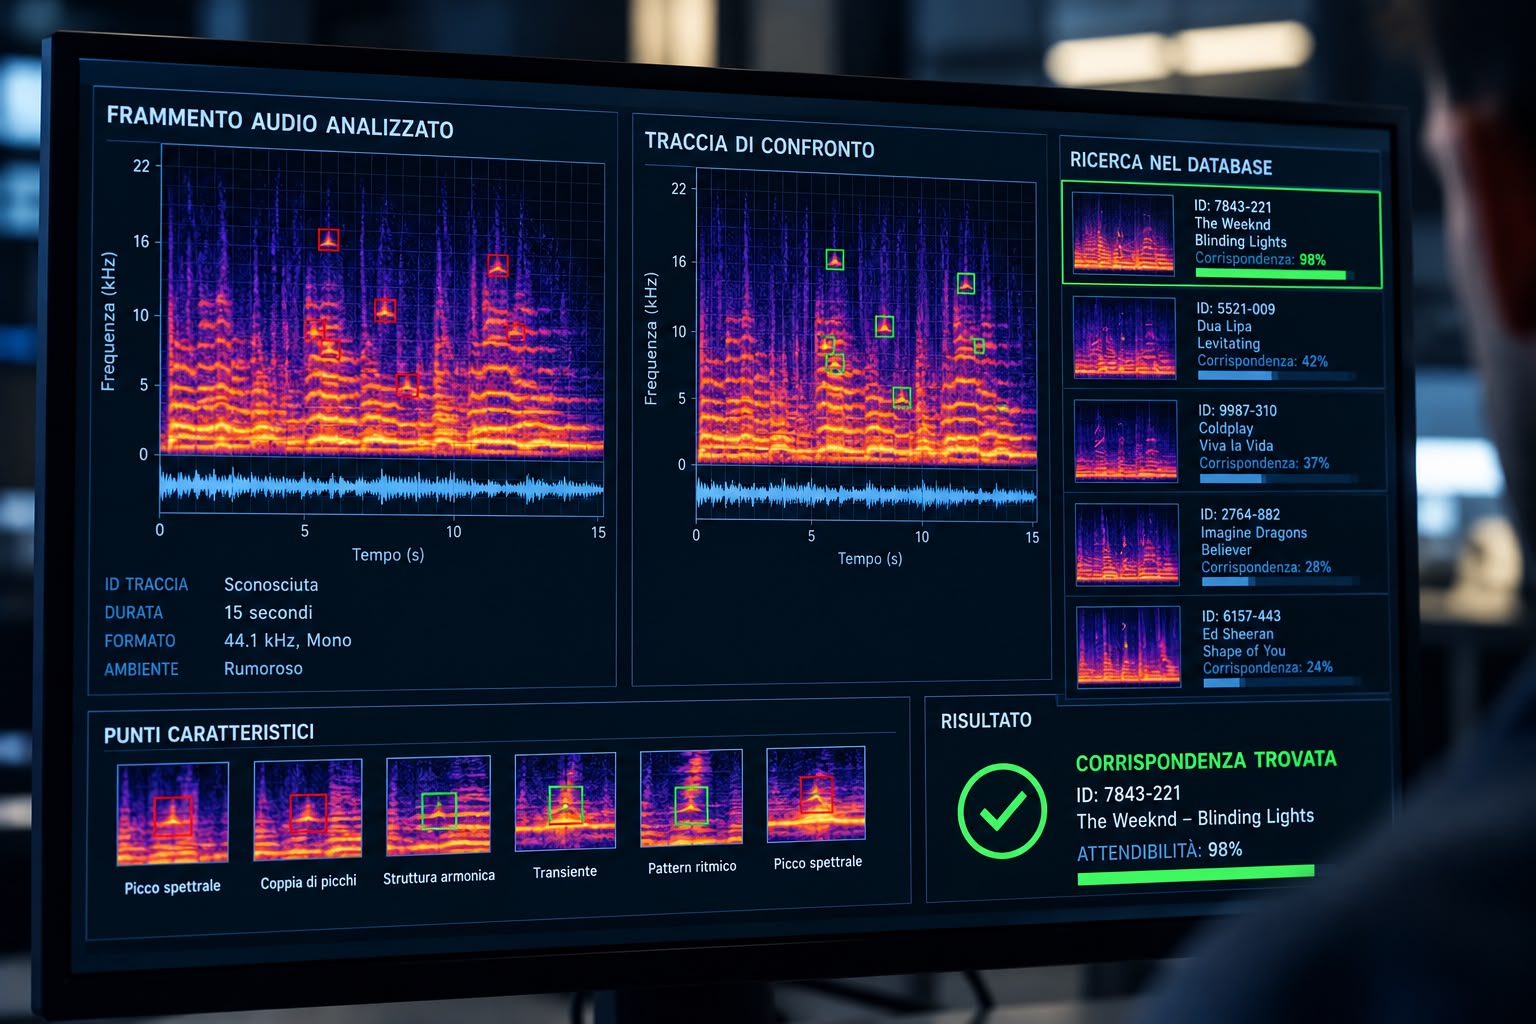1536x1024 pixels.
Task: Click the 'ID: 5521-009' entry text
Action: [1236, 309]
